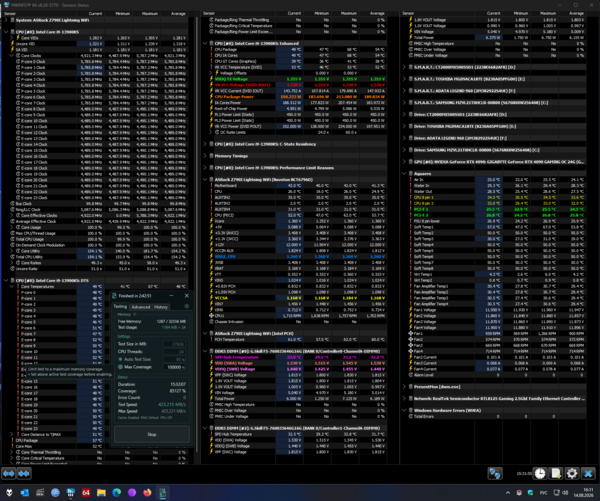Click the purple round app icon on taskbar
This screenshot has width=600, height=501.
(x=132, y=493)
